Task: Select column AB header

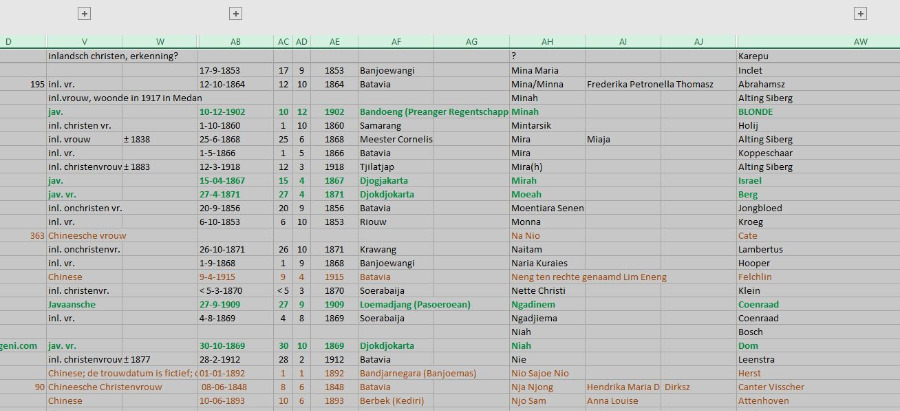Action: click(x=235, y=41)
